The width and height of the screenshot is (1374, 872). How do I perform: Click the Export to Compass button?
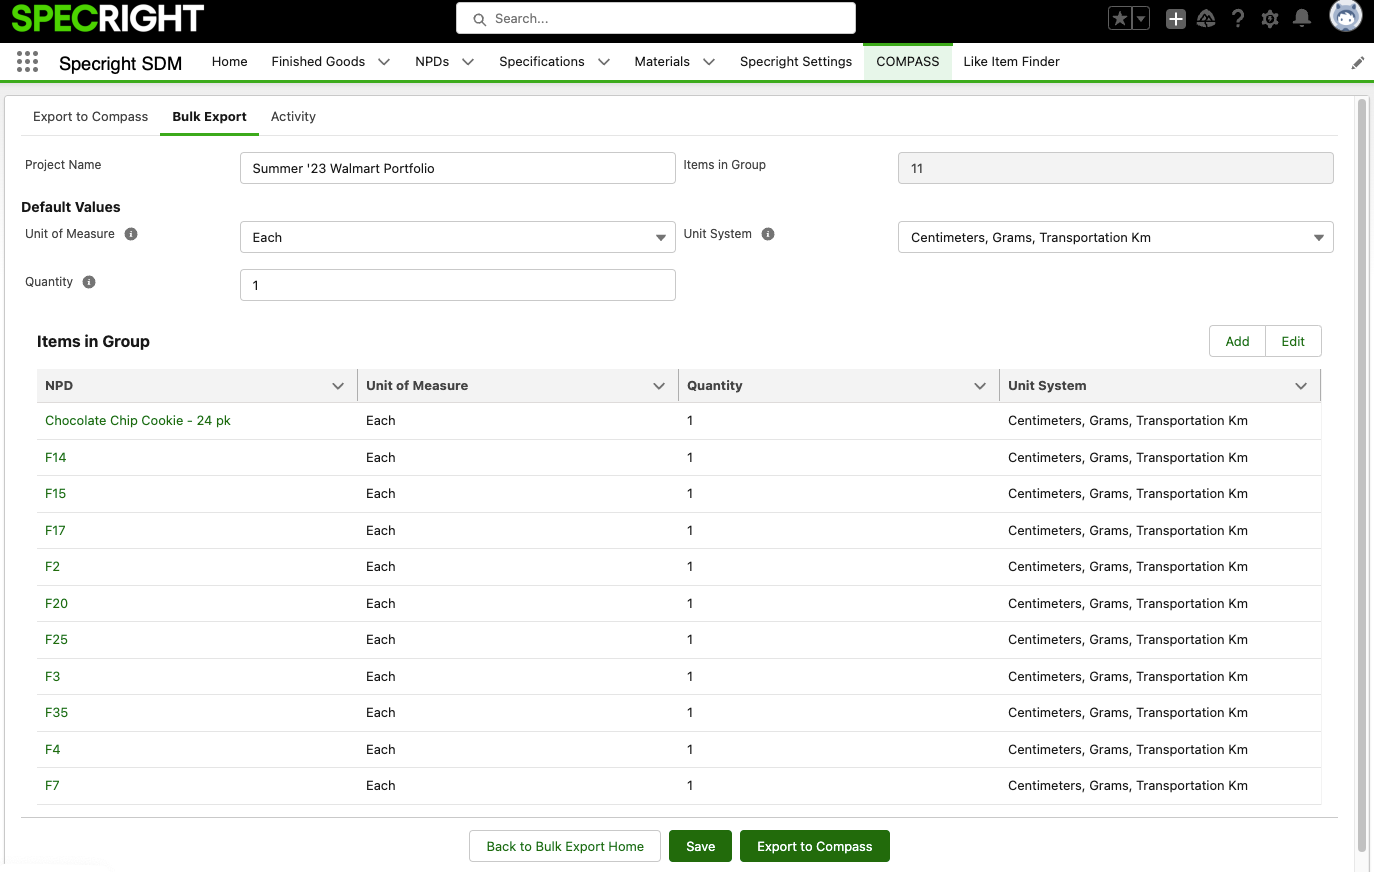(815, 846)
